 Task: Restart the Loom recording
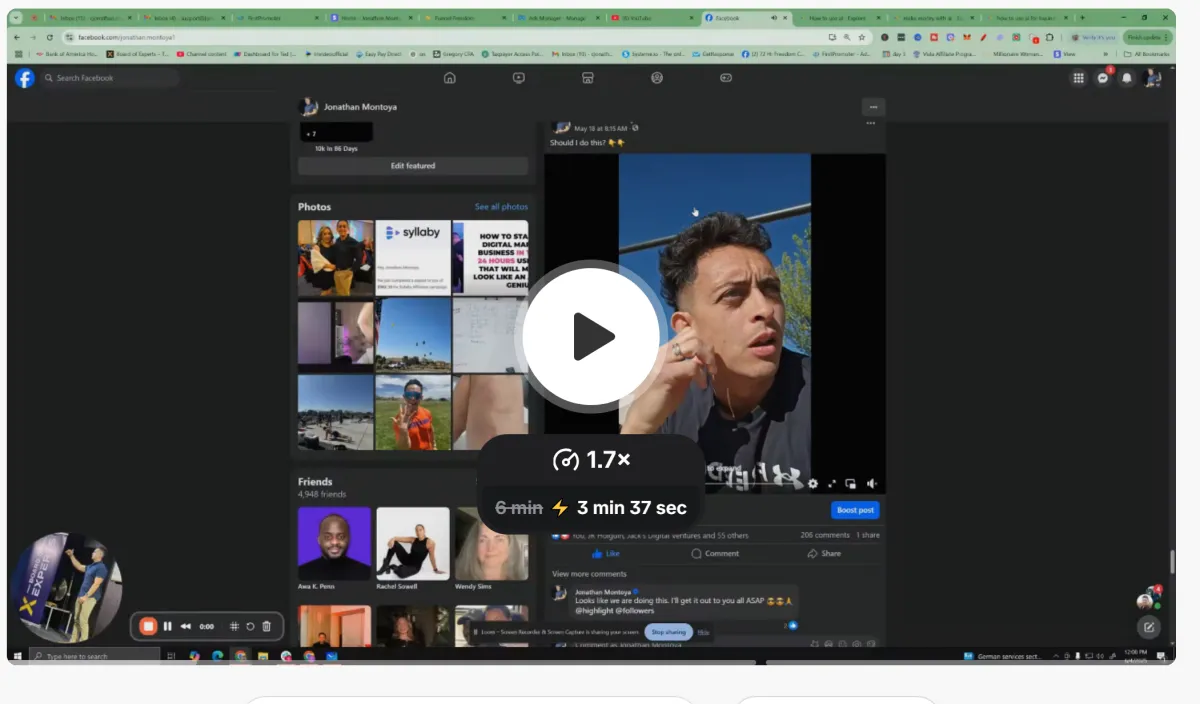[x=250, y=626]
